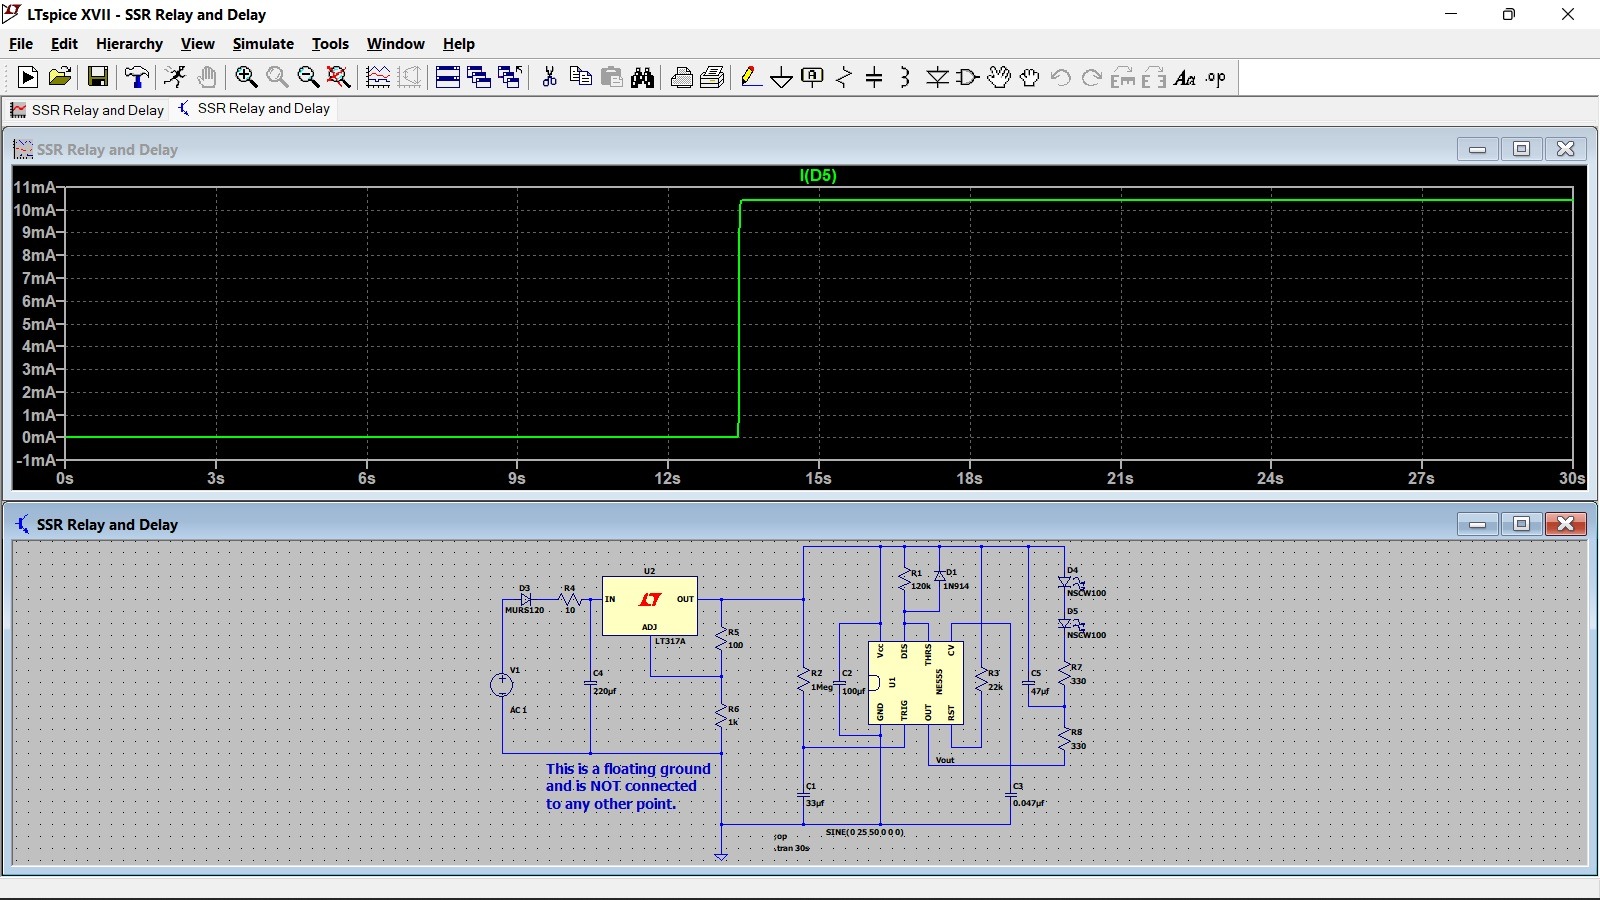This screenshot has width=1600, height=900.
Task: Click the floating ground comment text
Action: [628, 786]
